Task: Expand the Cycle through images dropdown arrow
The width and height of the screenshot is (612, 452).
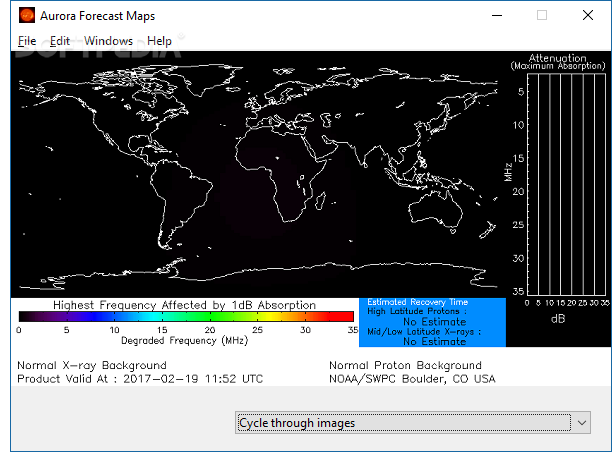Action: [582, 423]
